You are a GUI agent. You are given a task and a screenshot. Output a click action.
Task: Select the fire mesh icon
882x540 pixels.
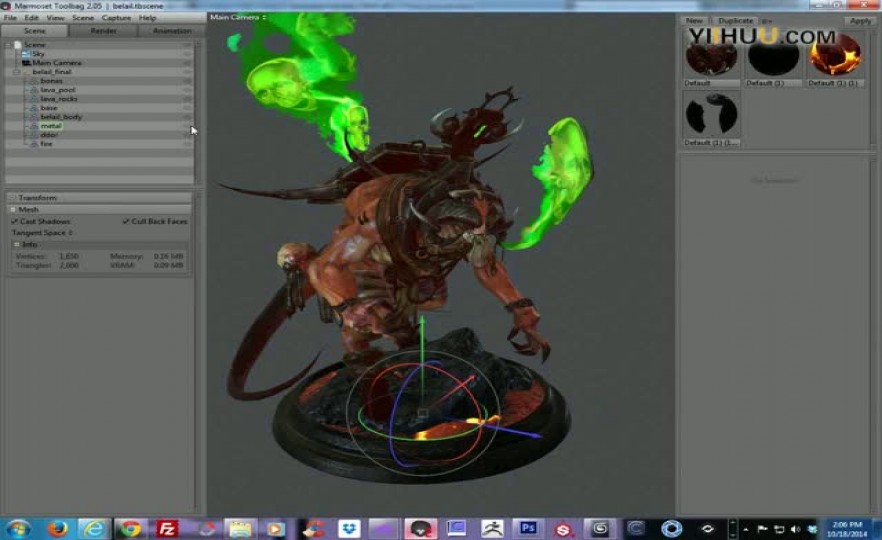pyautogui.click(x=34, y=144)
